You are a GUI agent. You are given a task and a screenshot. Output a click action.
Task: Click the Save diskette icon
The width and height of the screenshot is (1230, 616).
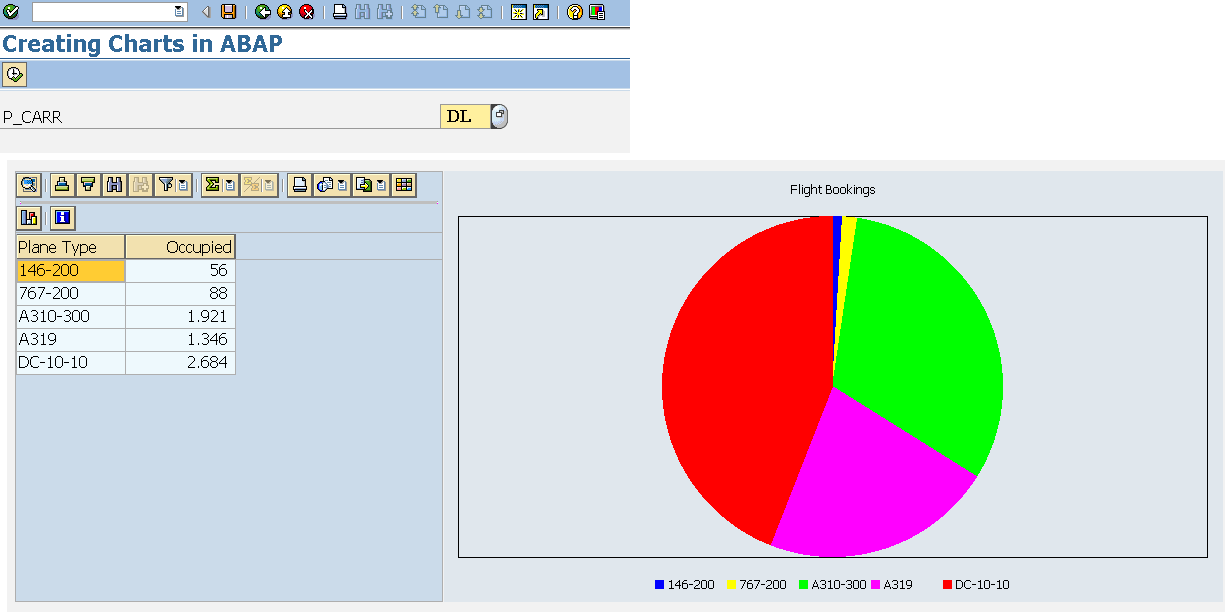pyautogui.click(x=229, y=12)
